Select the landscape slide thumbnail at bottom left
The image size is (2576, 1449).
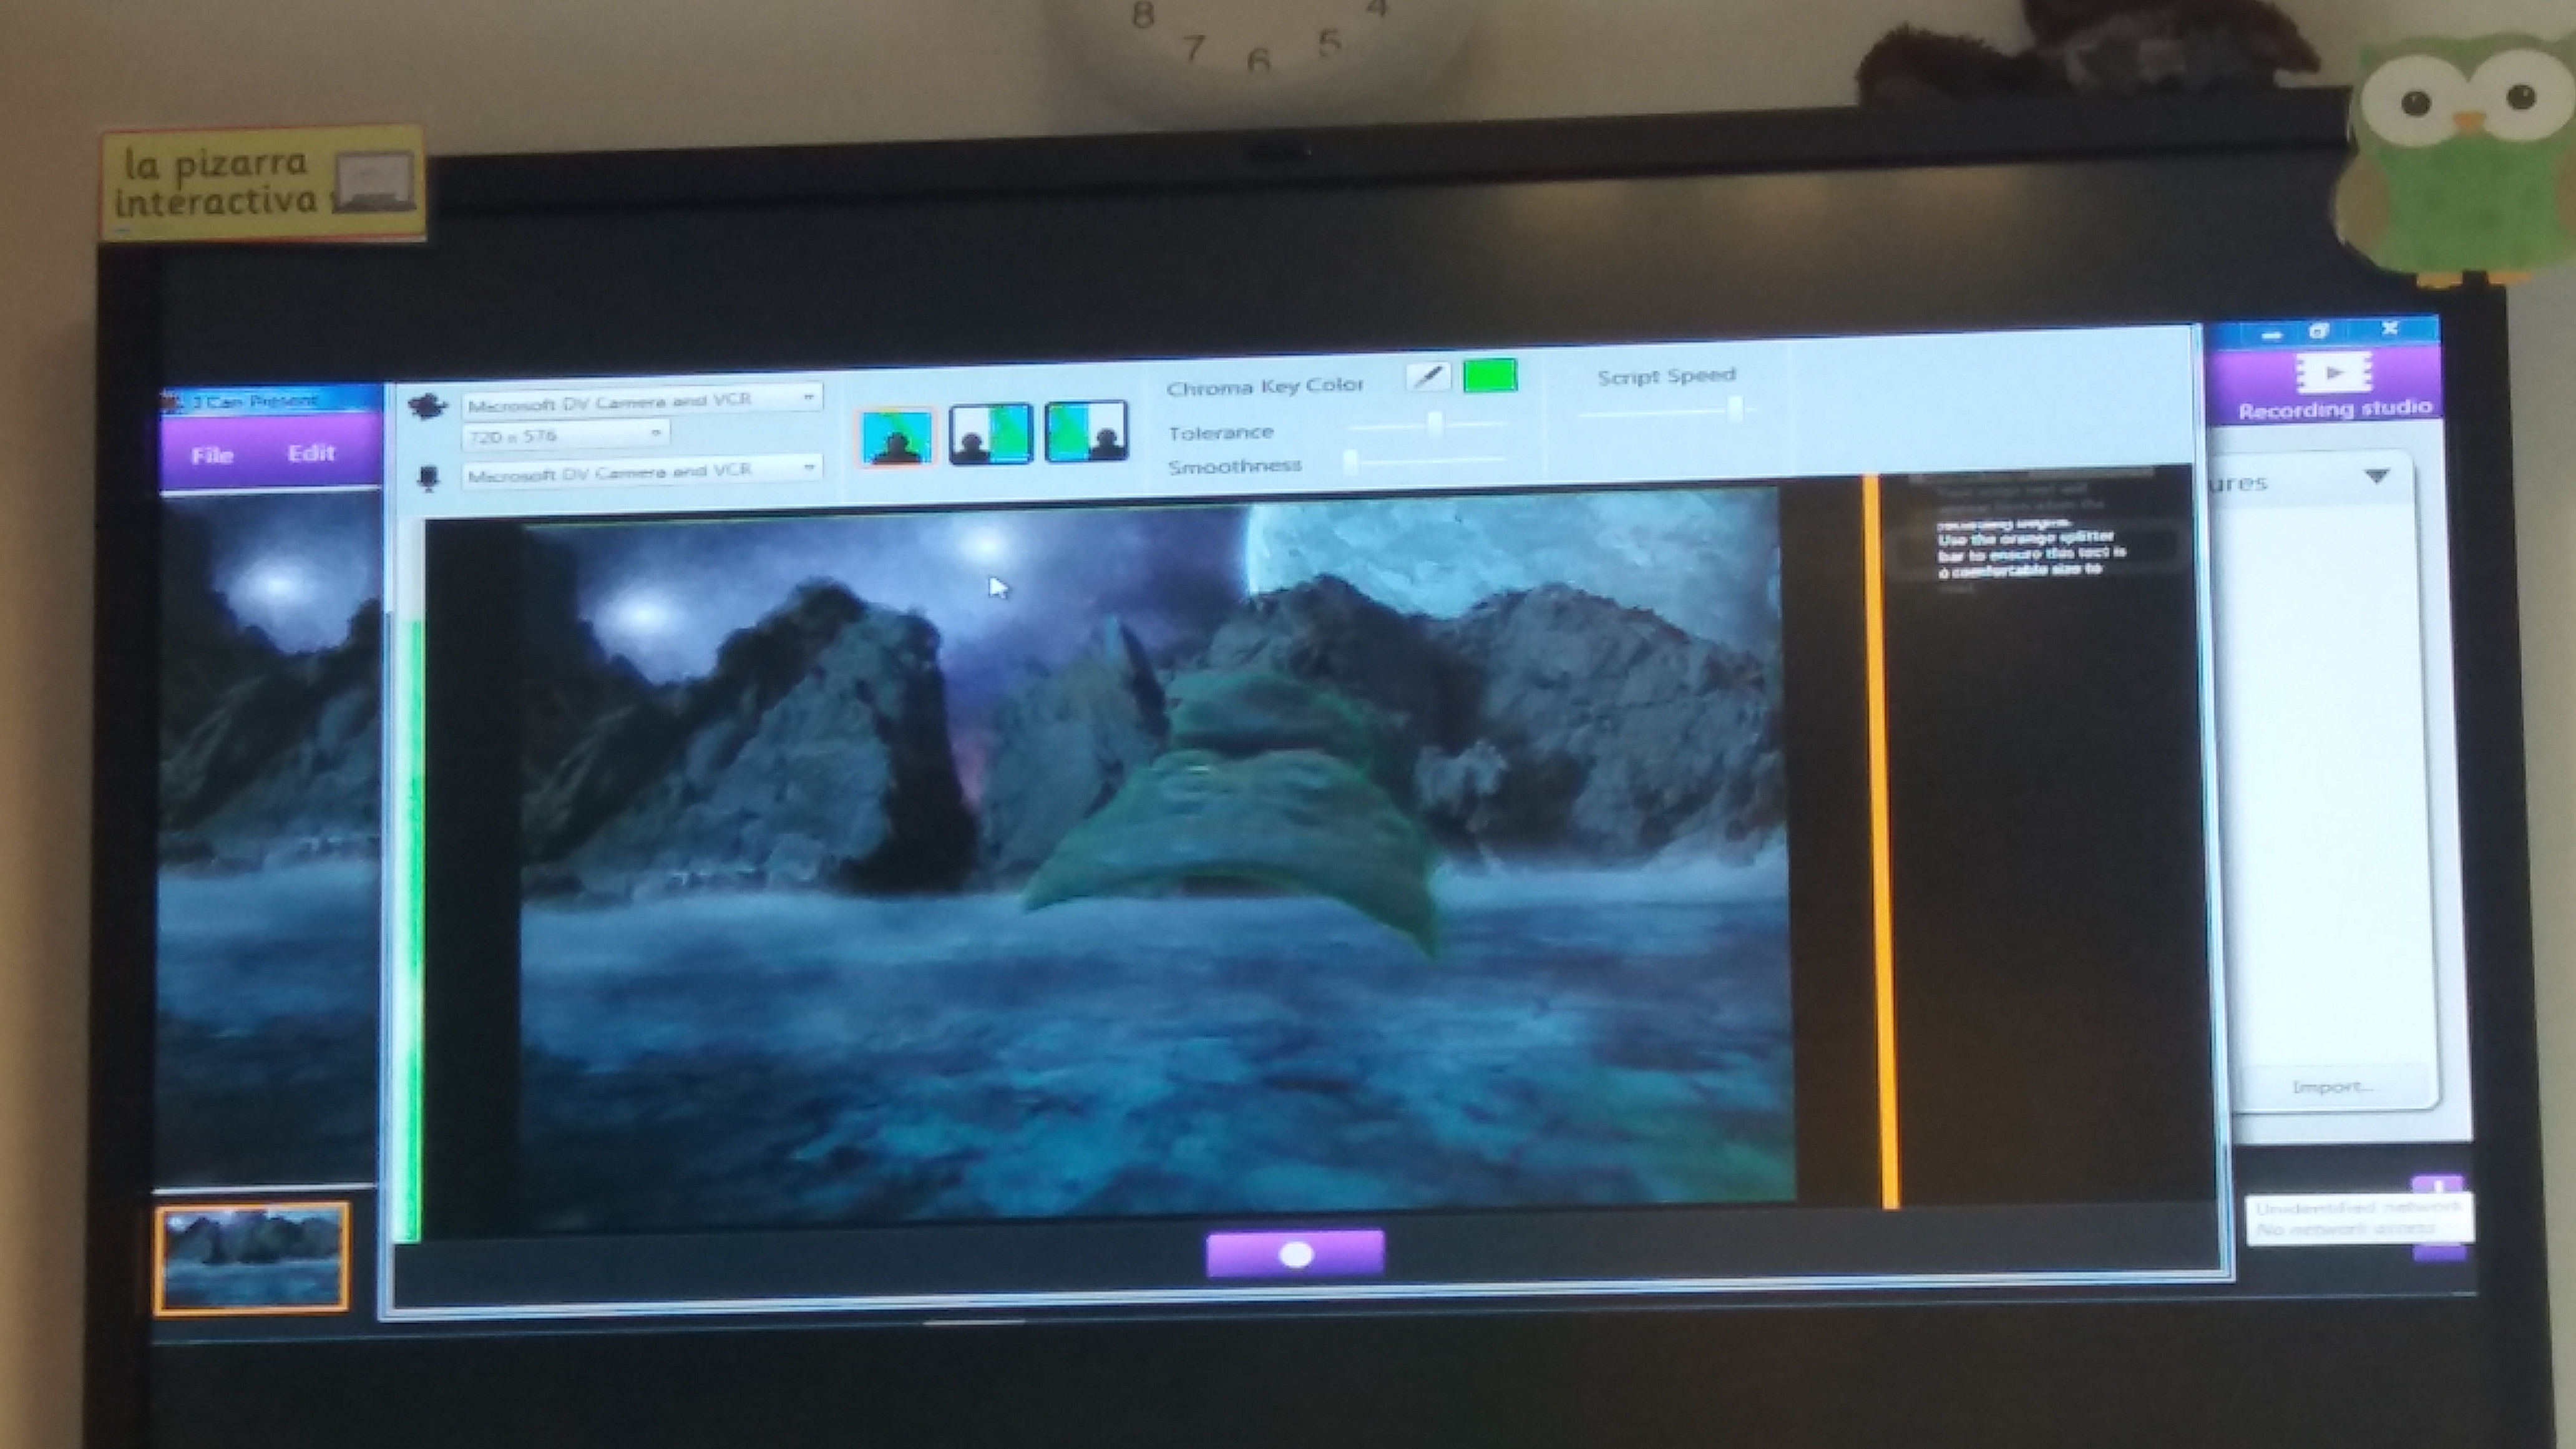coord(251,1258)
